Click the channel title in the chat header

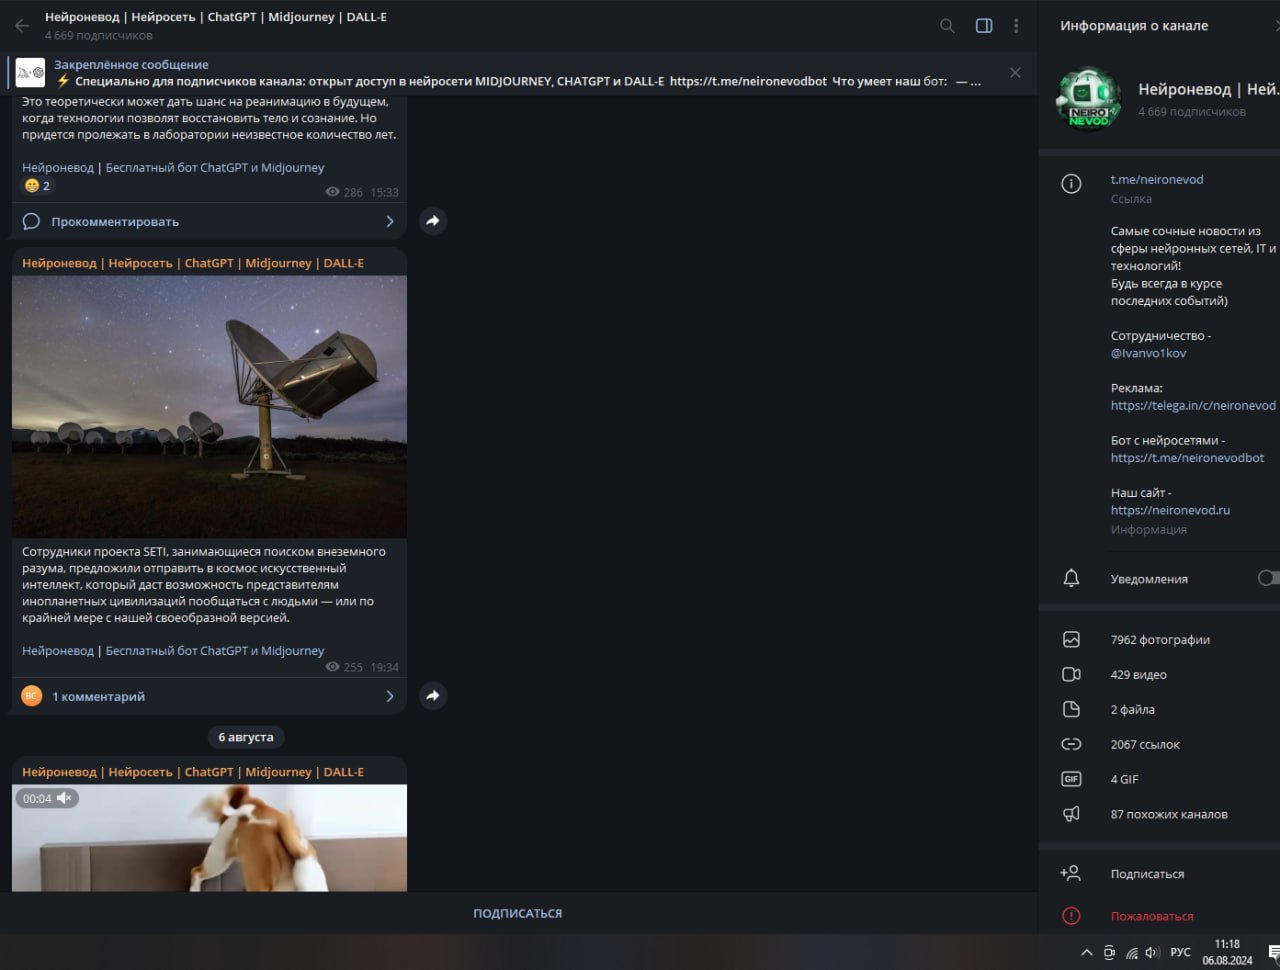point(216,17)
